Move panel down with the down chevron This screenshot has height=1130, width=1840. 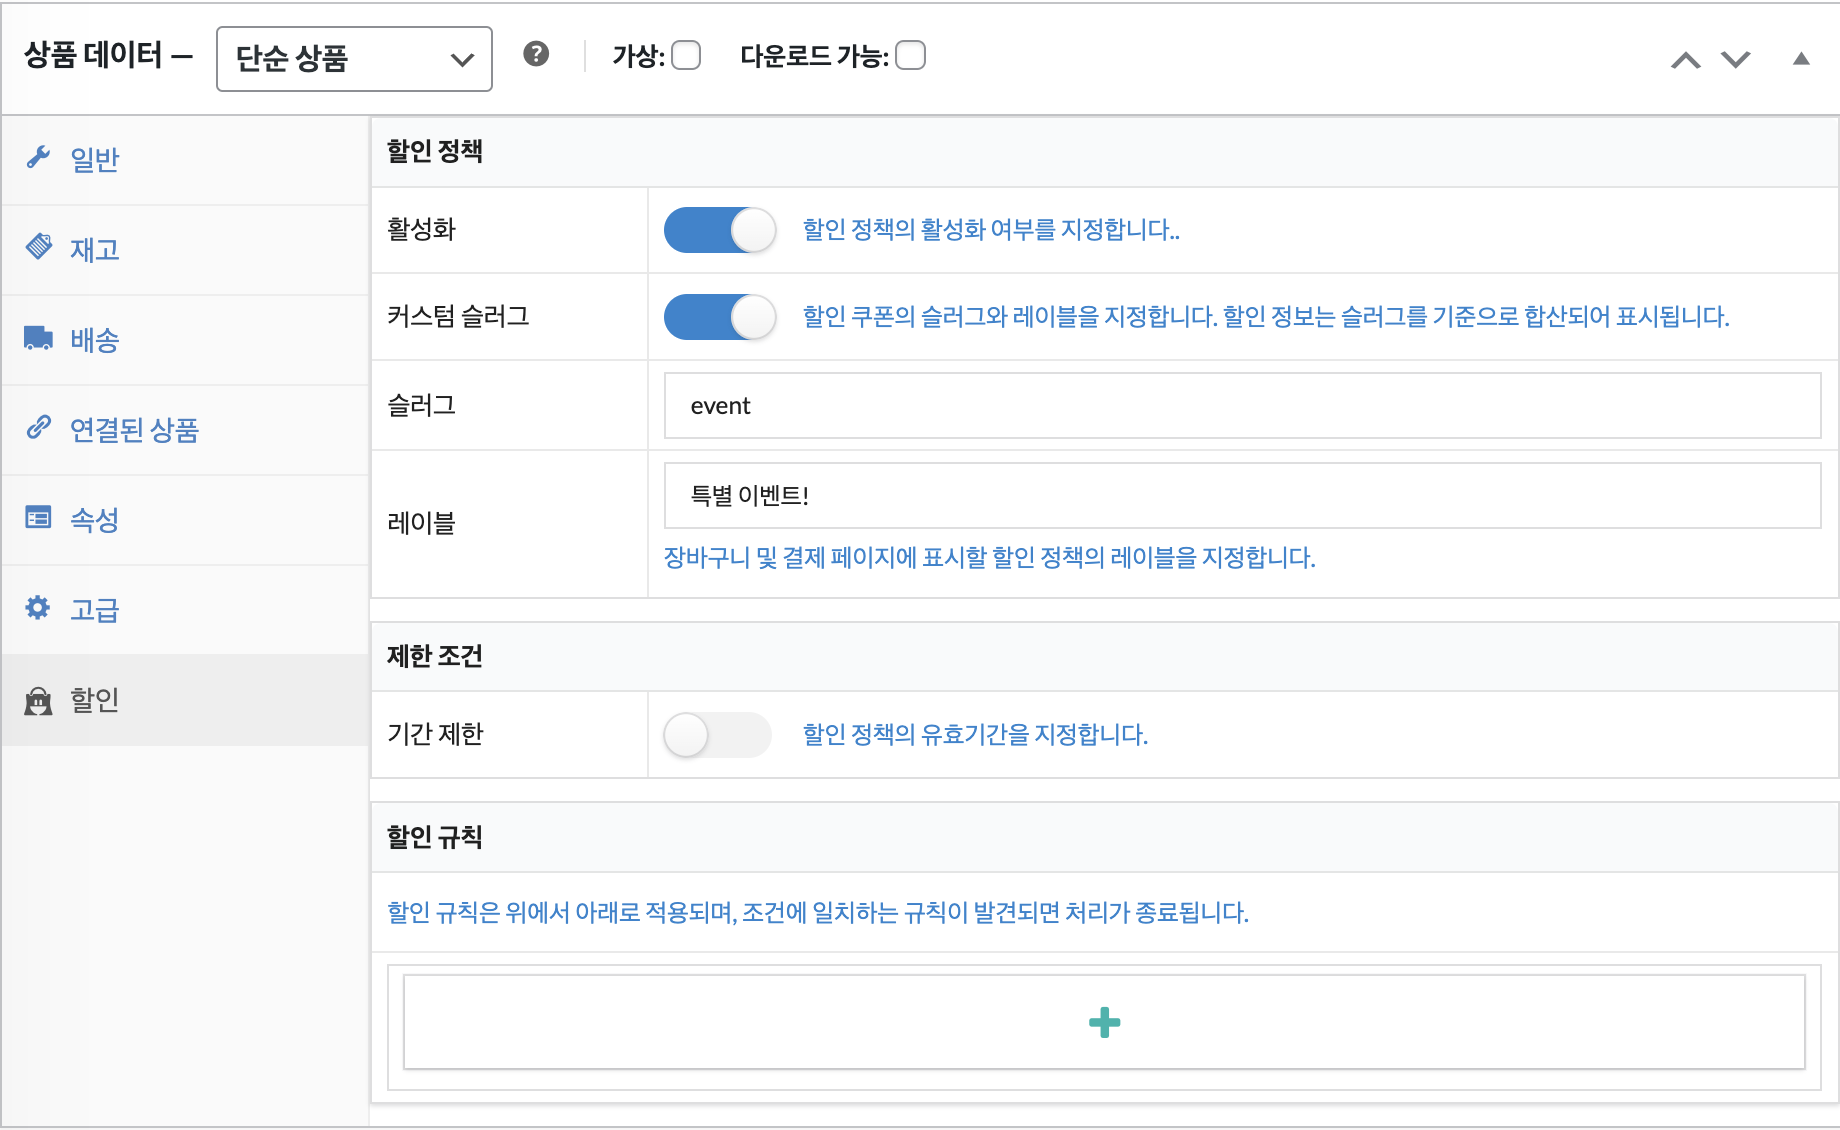tap(1735, 60)
